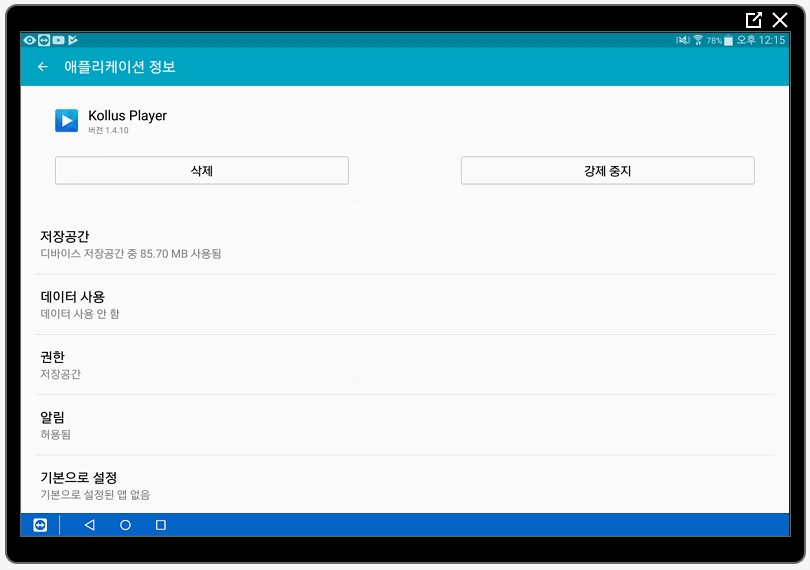The image size is (810, 570).
Task: Tap the recent apps square button
Action: tap(161, 525)
